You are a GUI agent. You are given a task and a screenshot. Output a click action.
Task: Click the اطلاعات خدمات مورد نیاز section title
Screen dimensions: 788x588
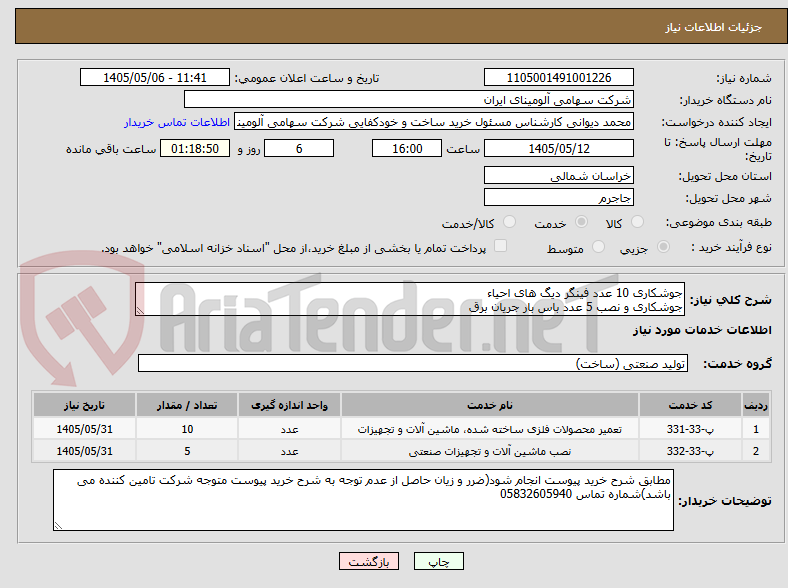click(x=702, y=330)
